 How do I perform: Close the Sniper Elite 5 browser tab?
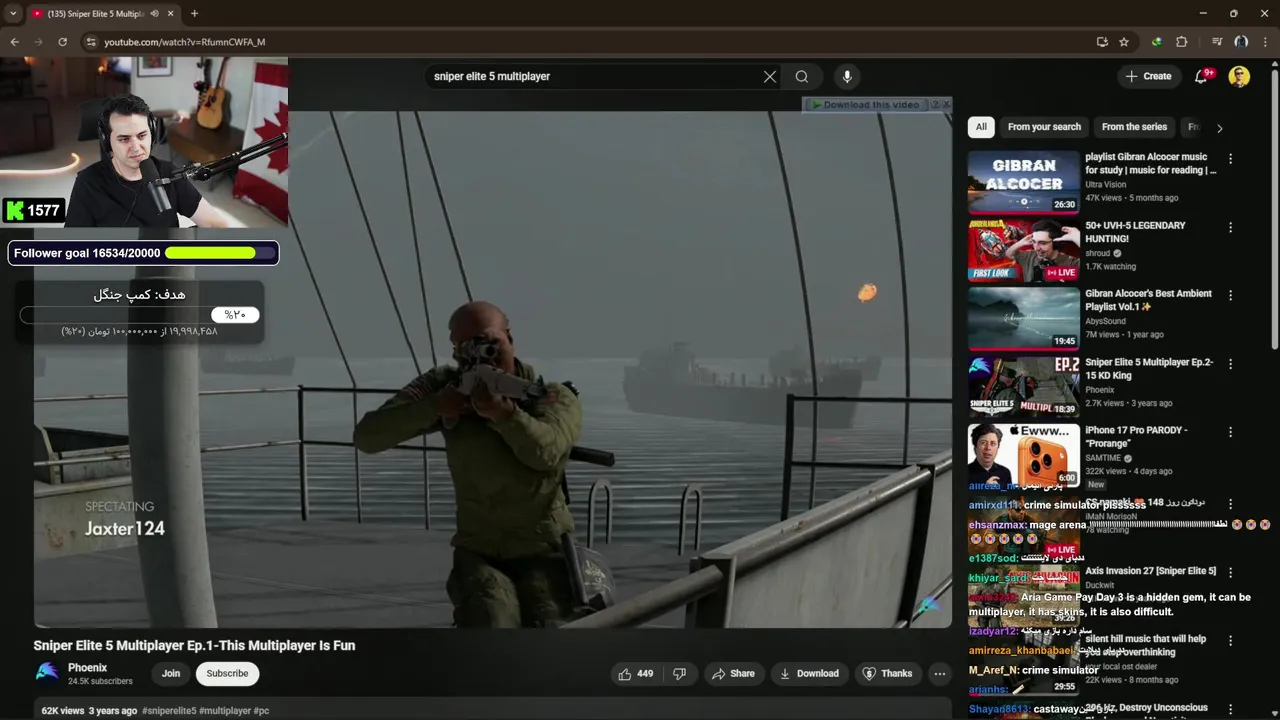[x=171, y=14]
